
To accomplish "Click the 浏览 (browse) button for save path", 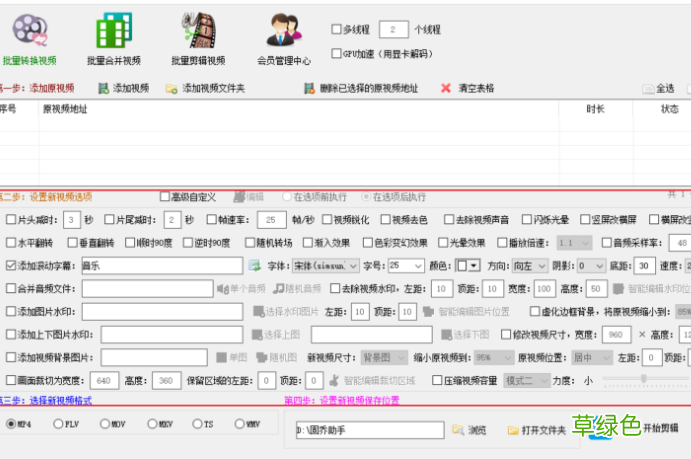I will 469,429.
